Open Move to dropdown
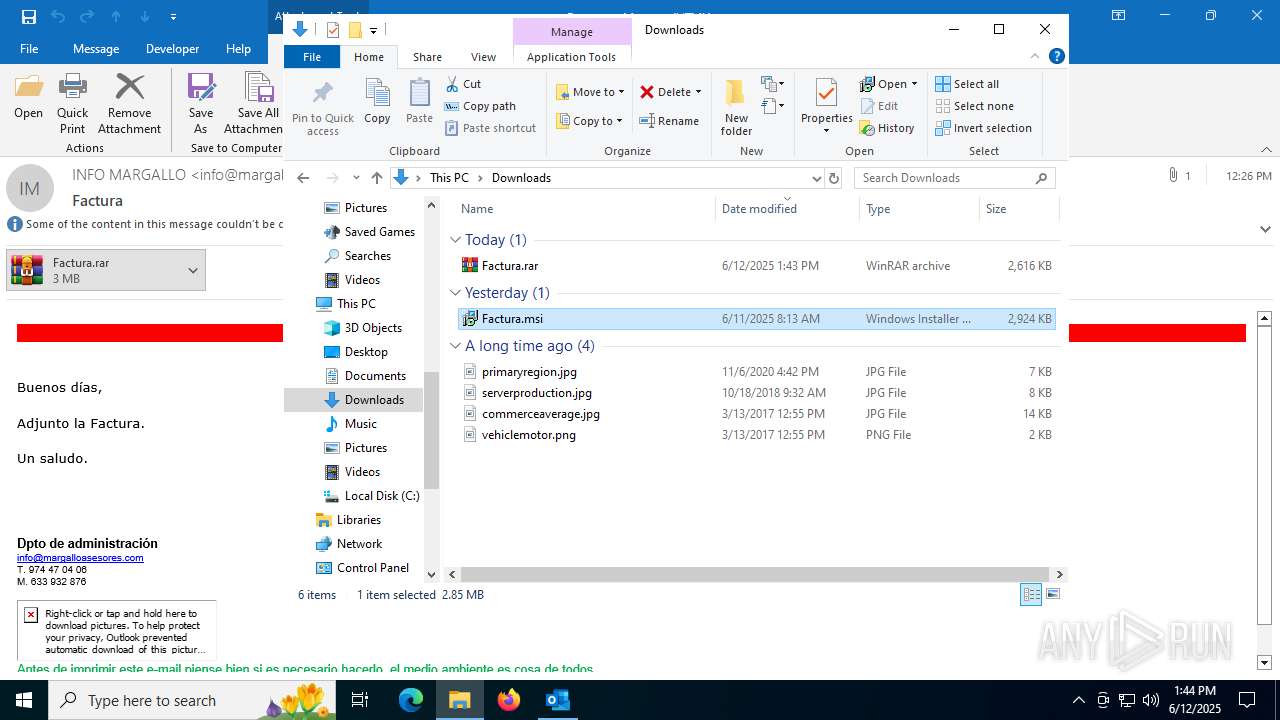Screen dimensions: 1280x720 click(590, 92)
